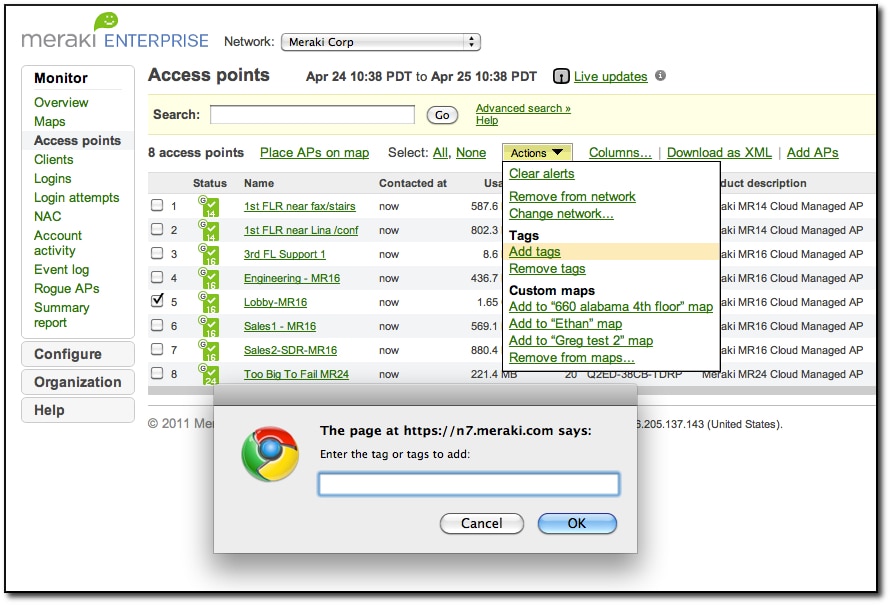
Task: Open the Help link under Advanced search
Action: tap(486, 120)
